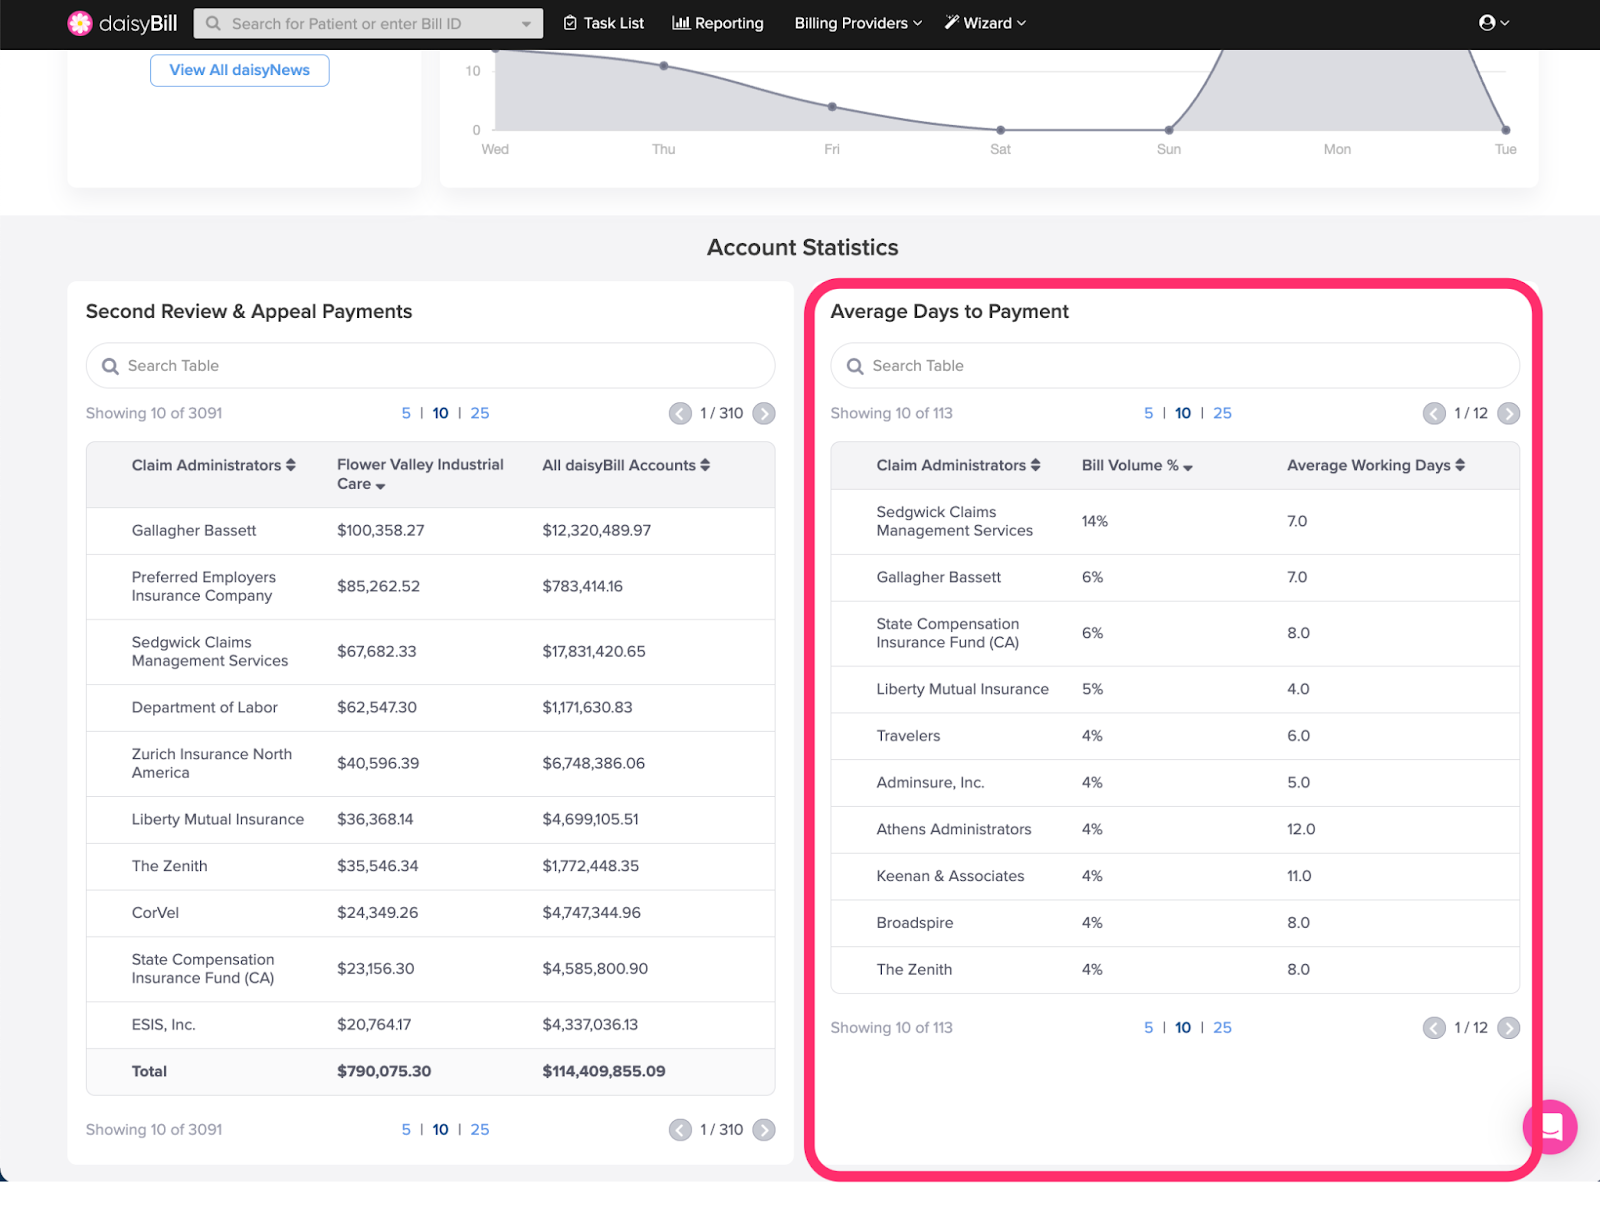
Task: Select CorVel row
Action: (430, 913)
